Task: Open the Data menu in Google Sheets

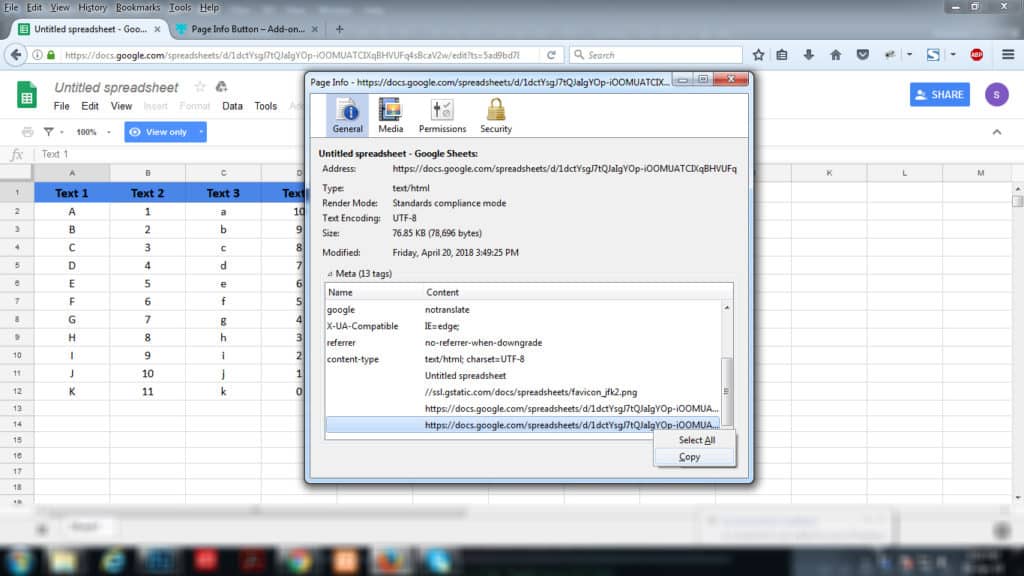Action: click(232, 106)
